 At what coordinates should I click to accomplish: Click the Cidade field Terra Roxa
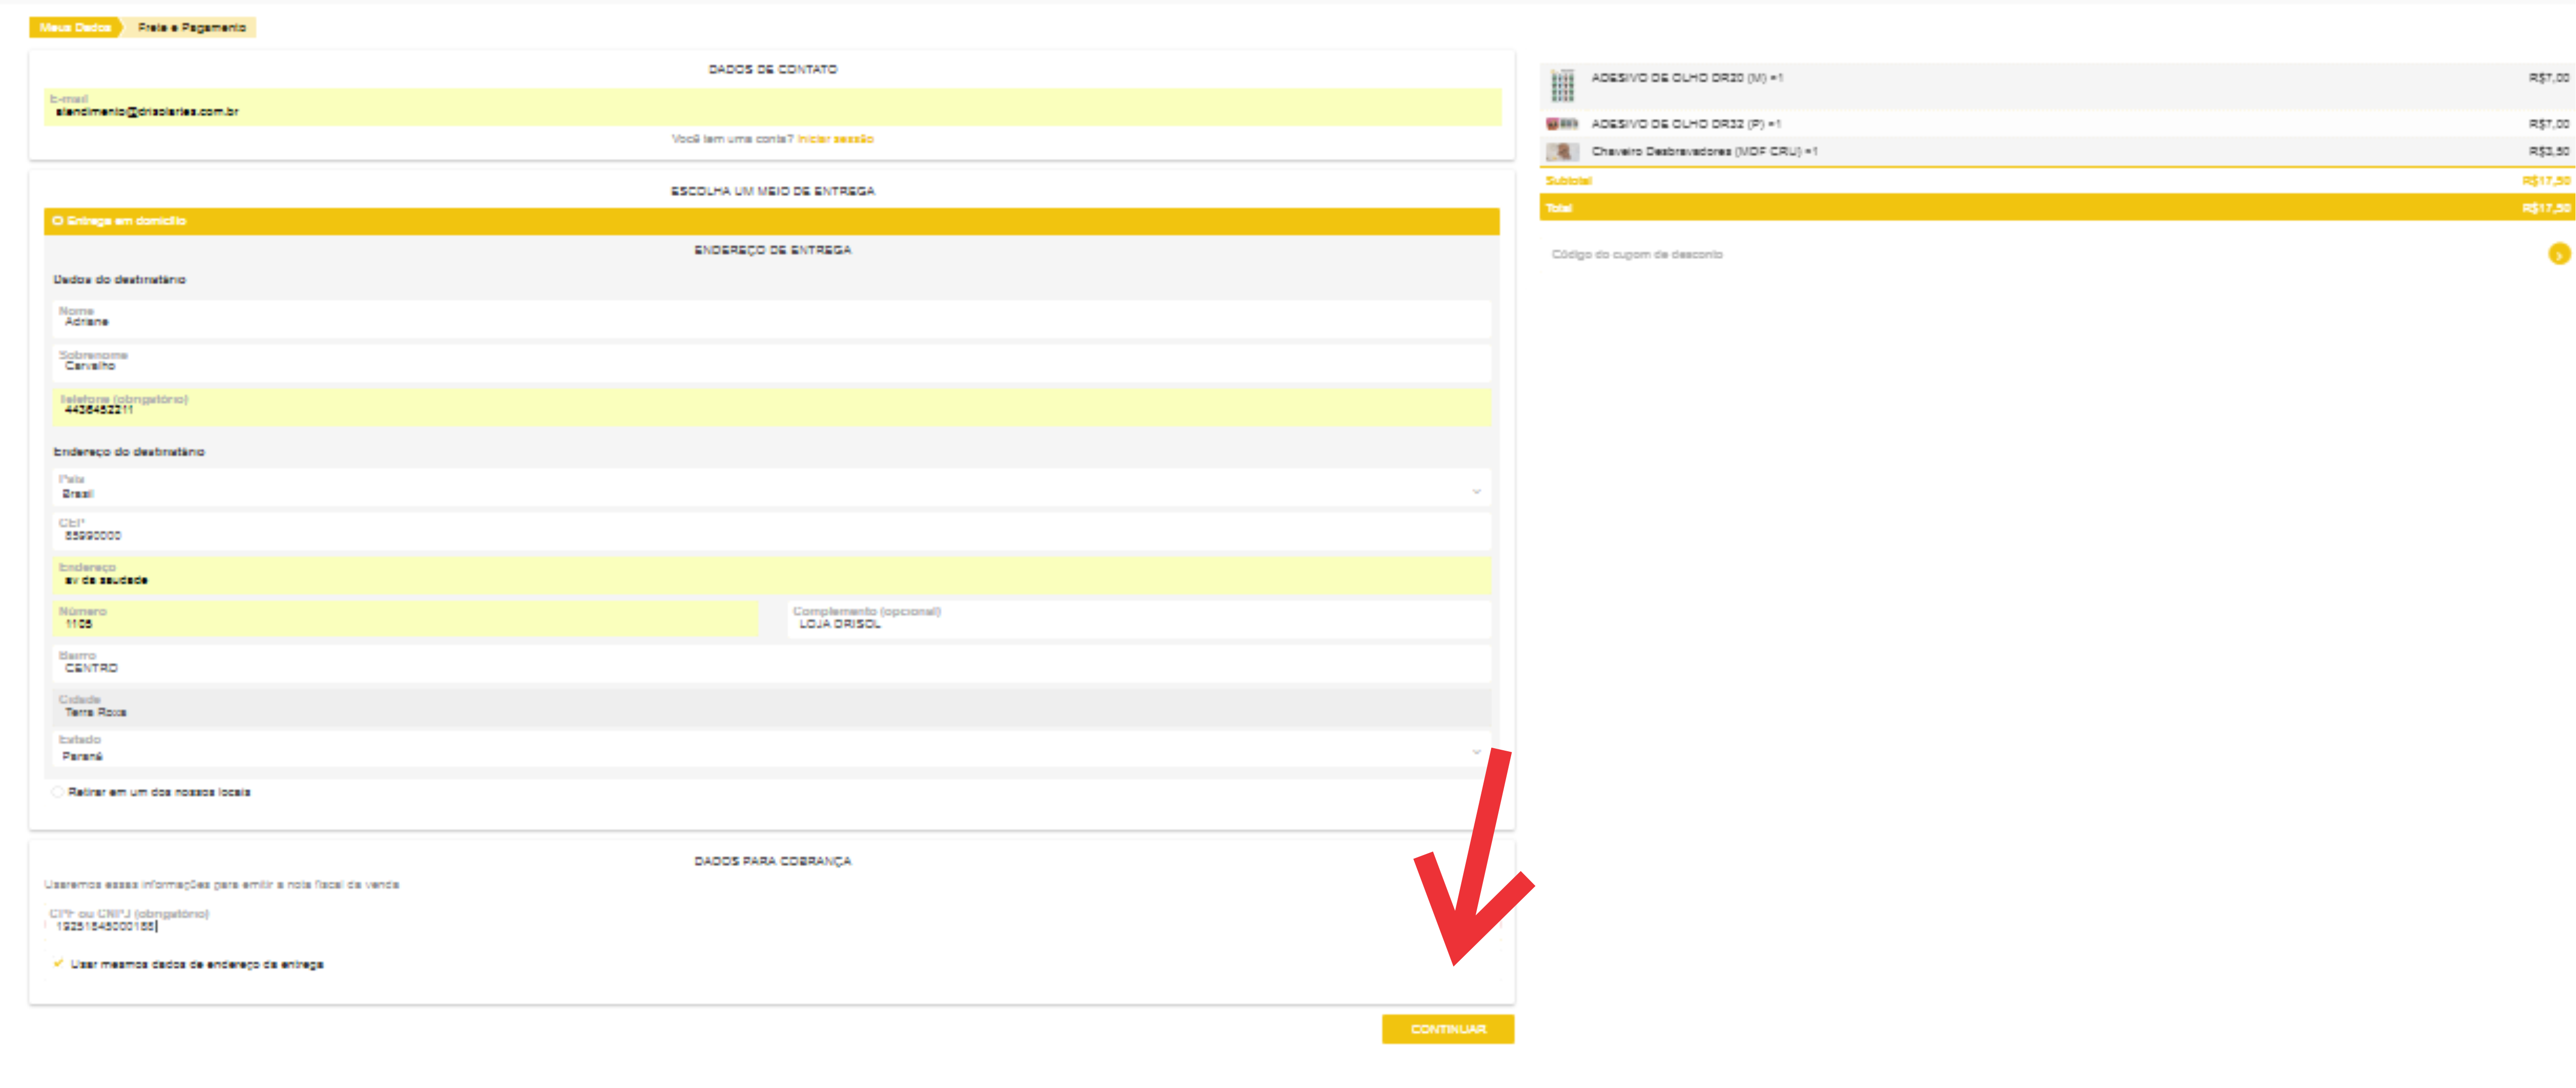(x=772, y=707)
